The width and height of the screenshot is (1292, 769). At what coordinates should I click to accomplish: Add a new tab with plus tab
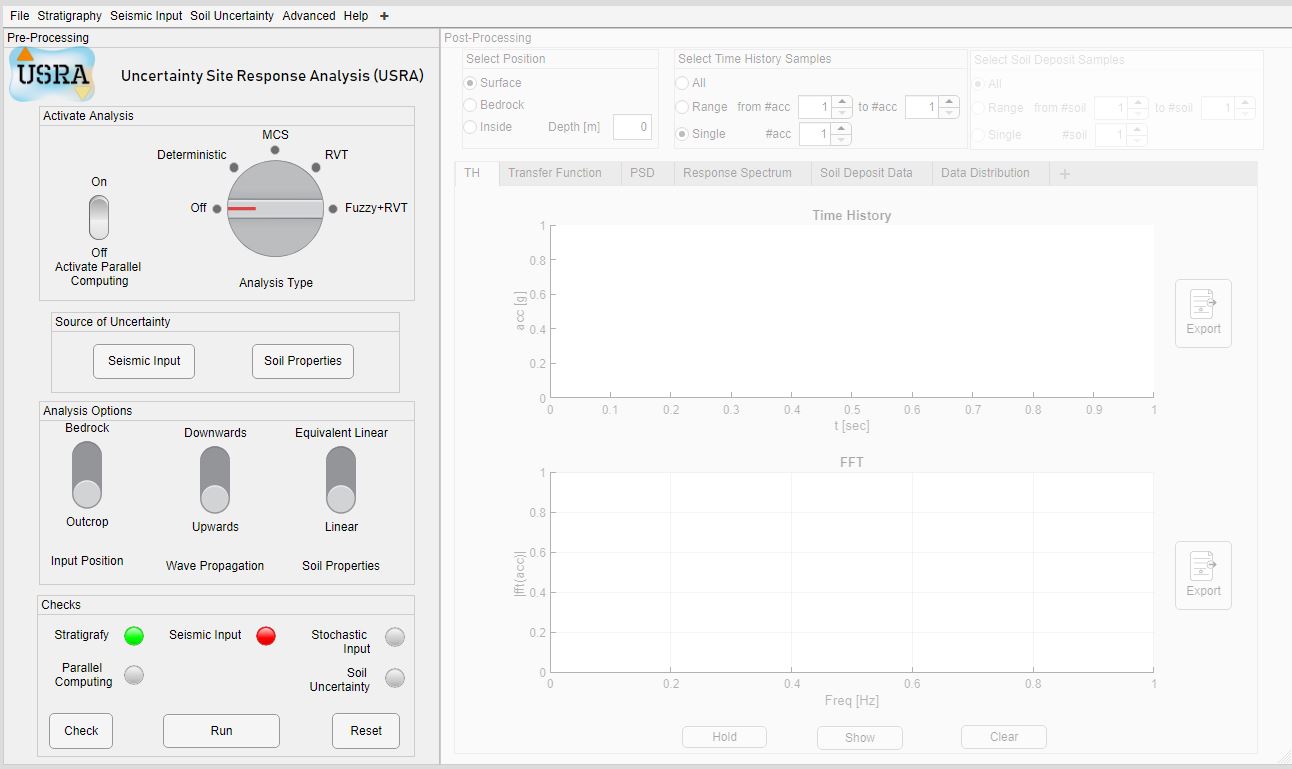click(x=1065, y=174)
